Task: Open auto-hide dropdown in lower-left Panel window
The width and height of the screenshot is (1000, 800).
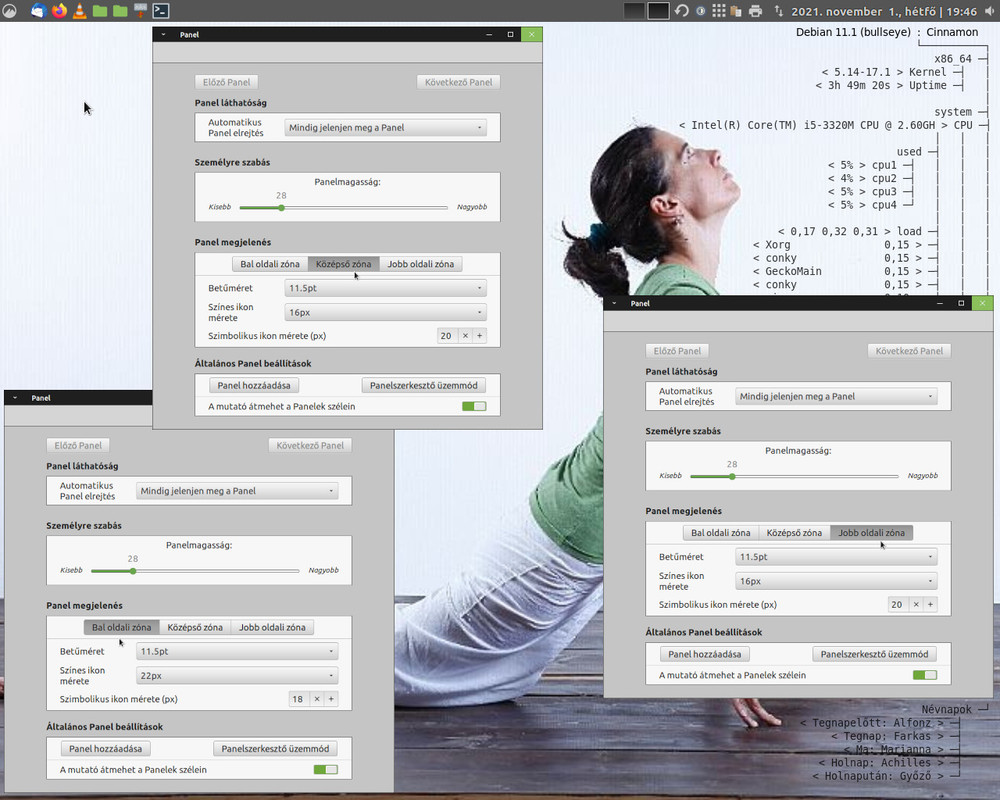Action: [x=237, y=491]
